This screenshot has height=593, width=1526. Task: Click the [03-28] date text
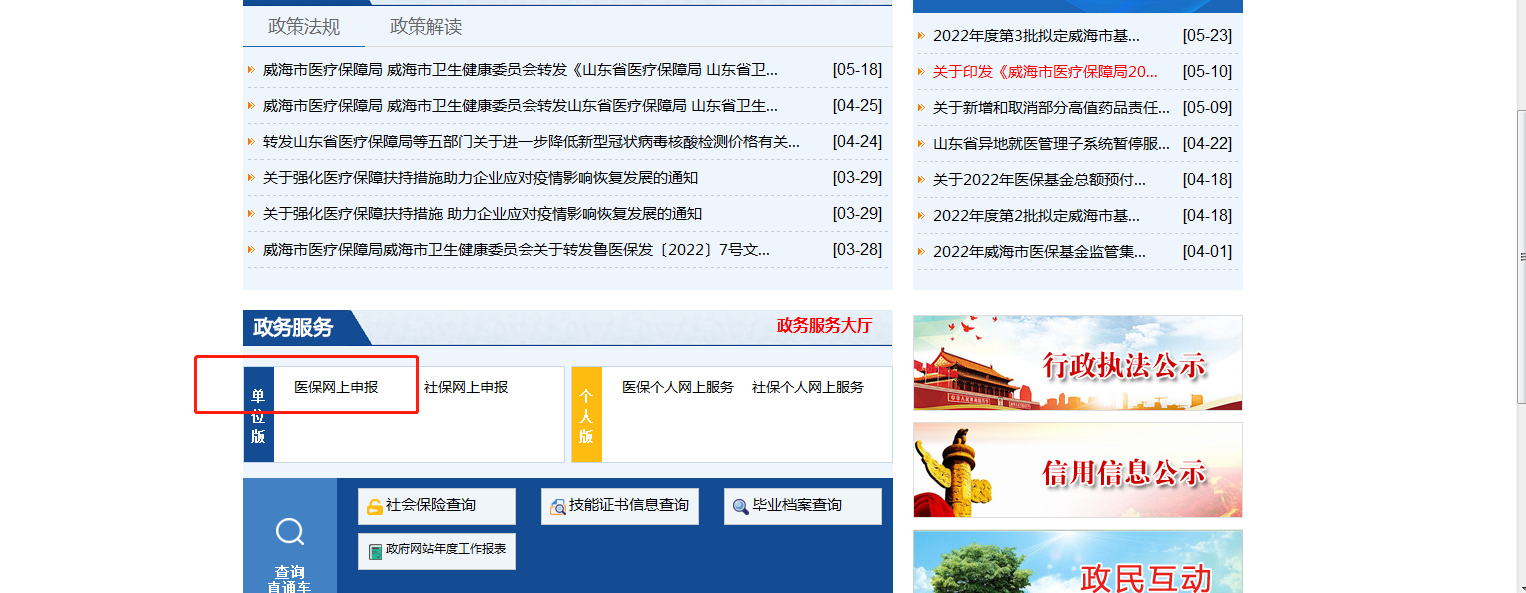click(x=857, y=250)
